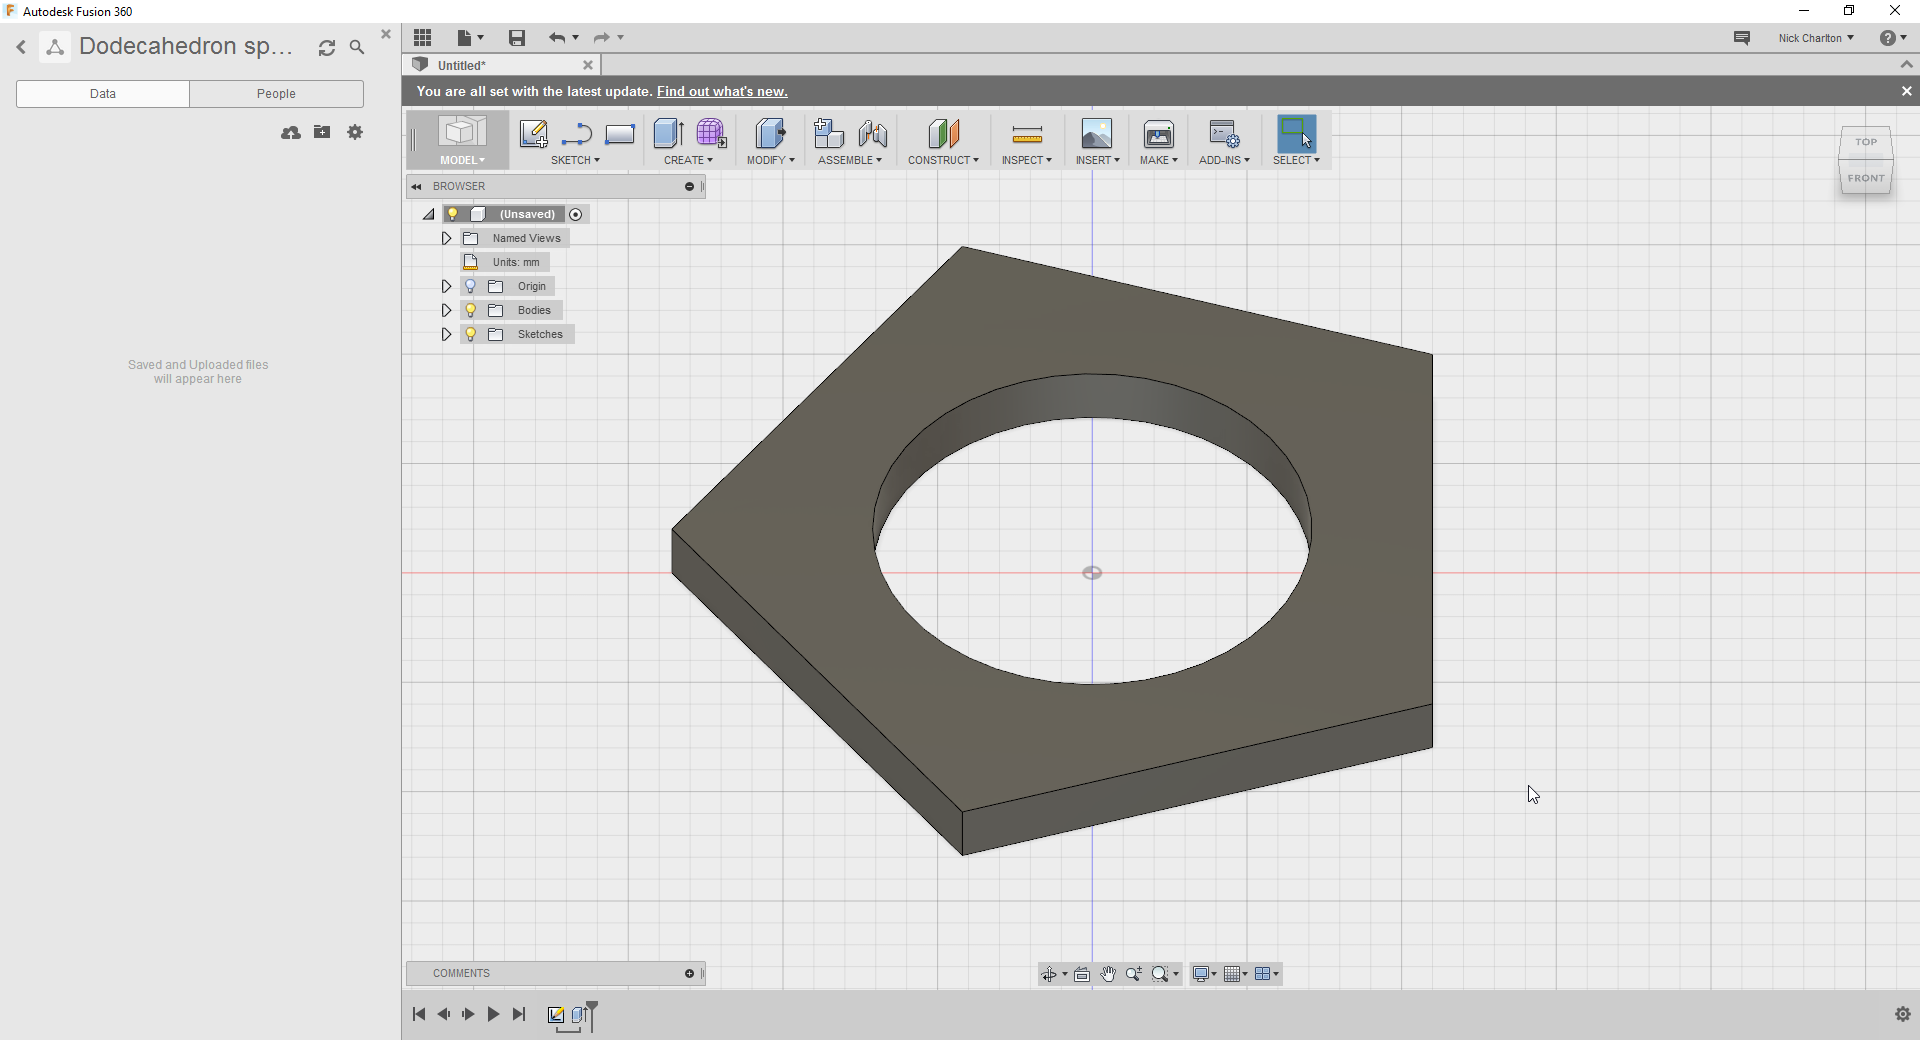Select the Create Sketch tool
Viewport: 1920px width, 1040px height.
click(533, 134)
